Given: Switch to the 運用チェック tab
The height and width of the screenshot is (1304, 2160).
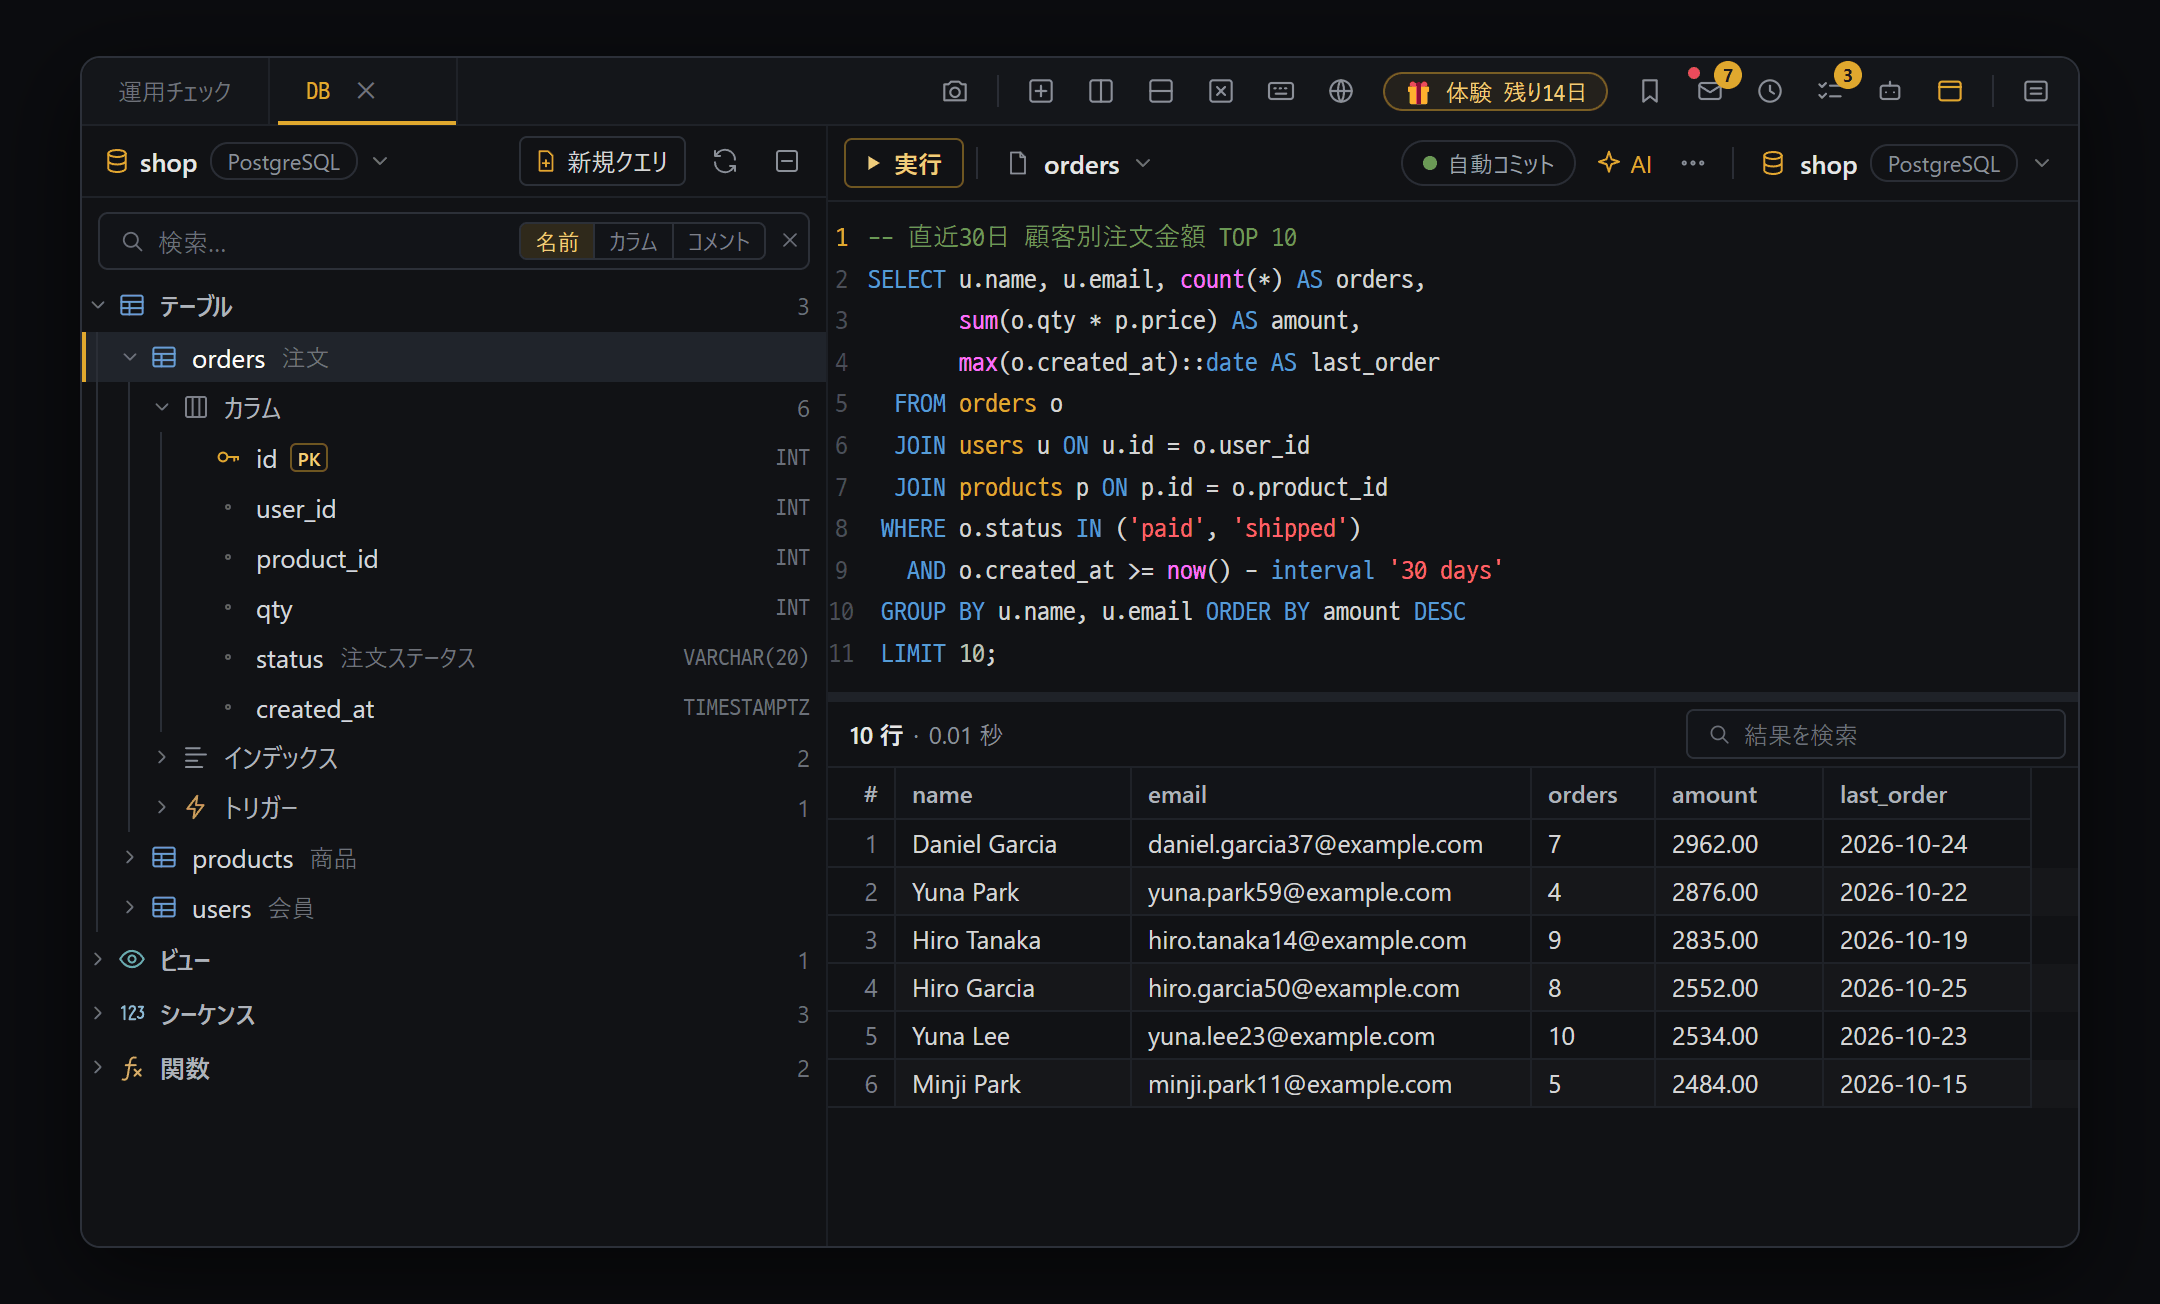Looking at the screenshot, I should [175, 91].
